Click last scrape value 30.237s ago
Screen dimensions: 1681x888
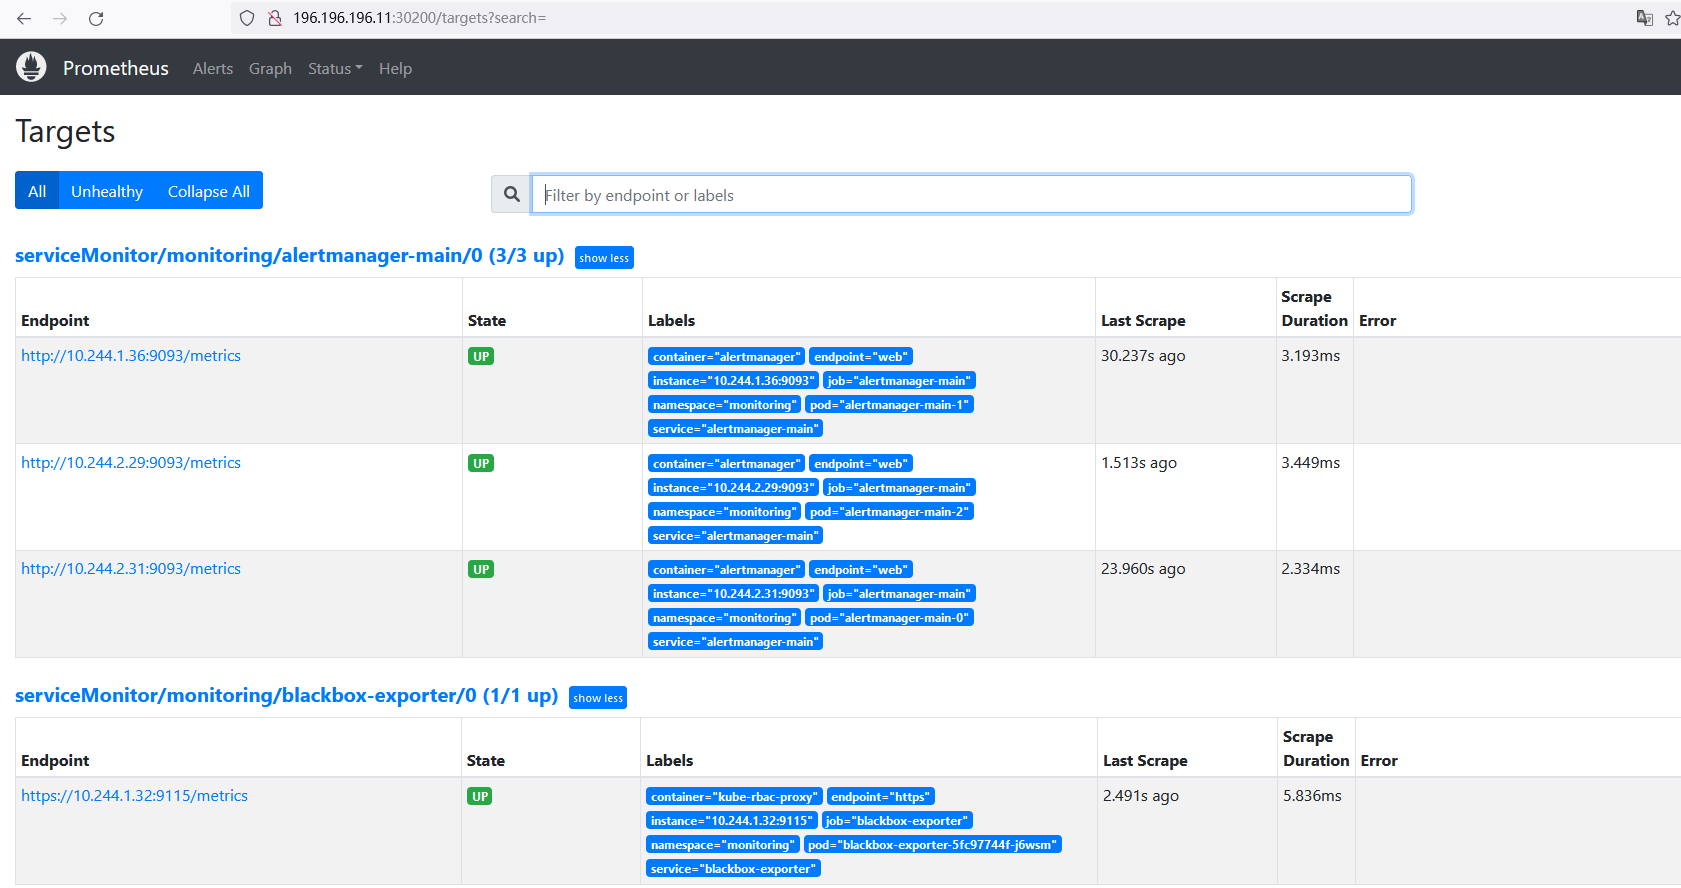click(1143, 356)
